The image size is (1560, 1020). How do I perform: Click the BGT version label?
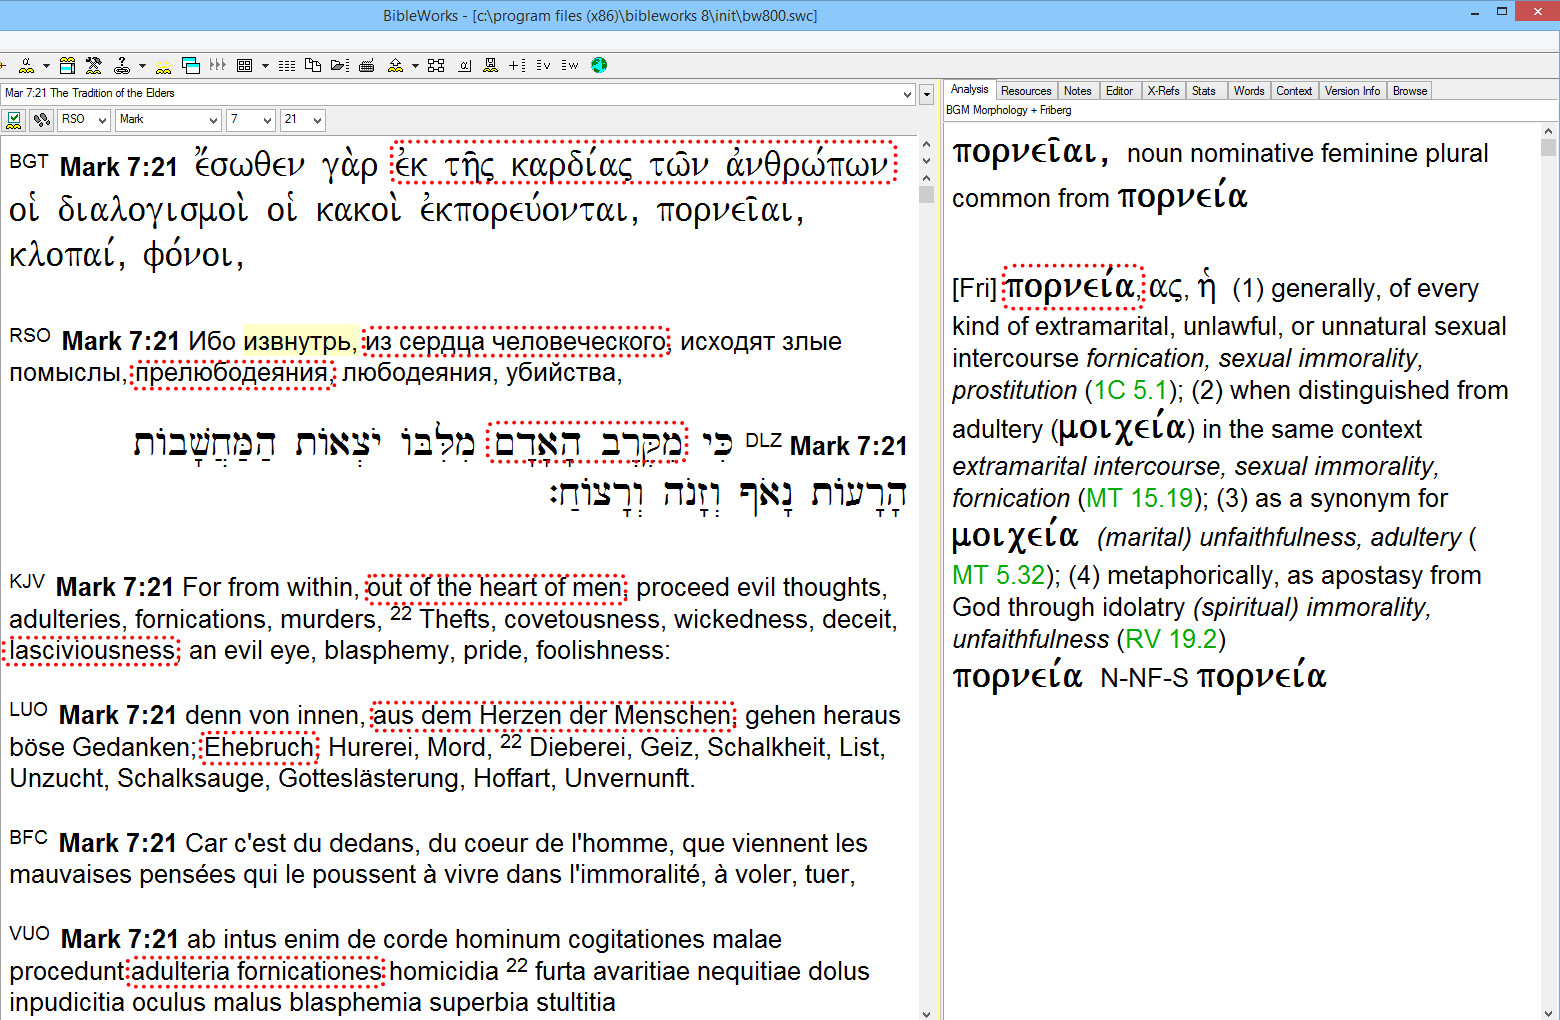(29, 161)
